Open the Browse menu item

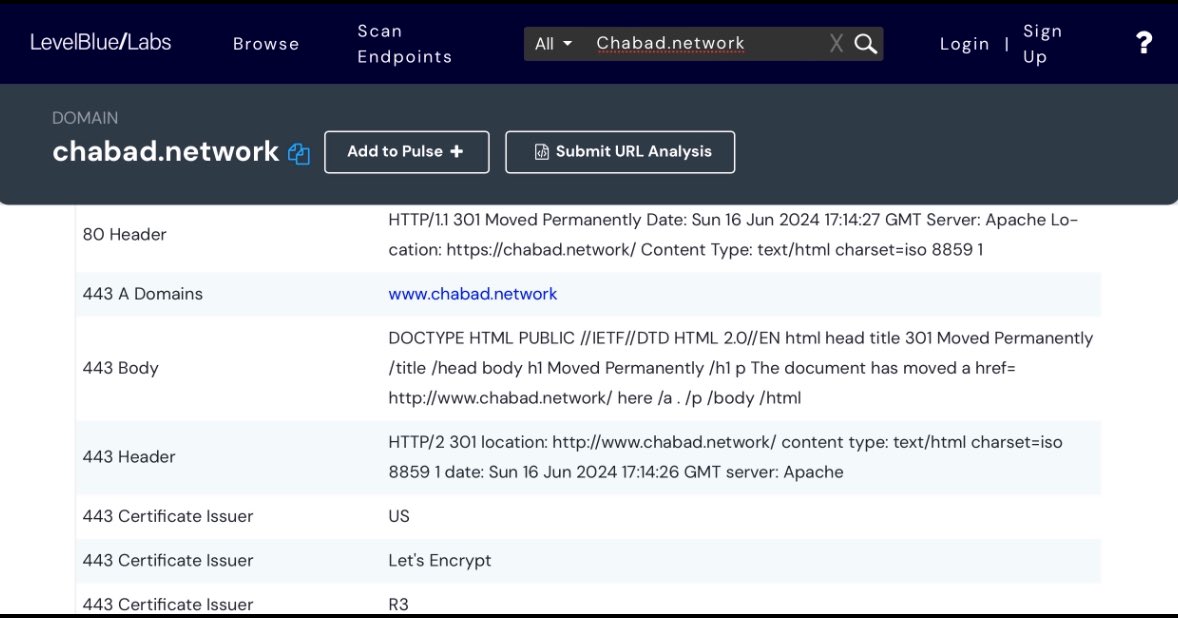266,44
